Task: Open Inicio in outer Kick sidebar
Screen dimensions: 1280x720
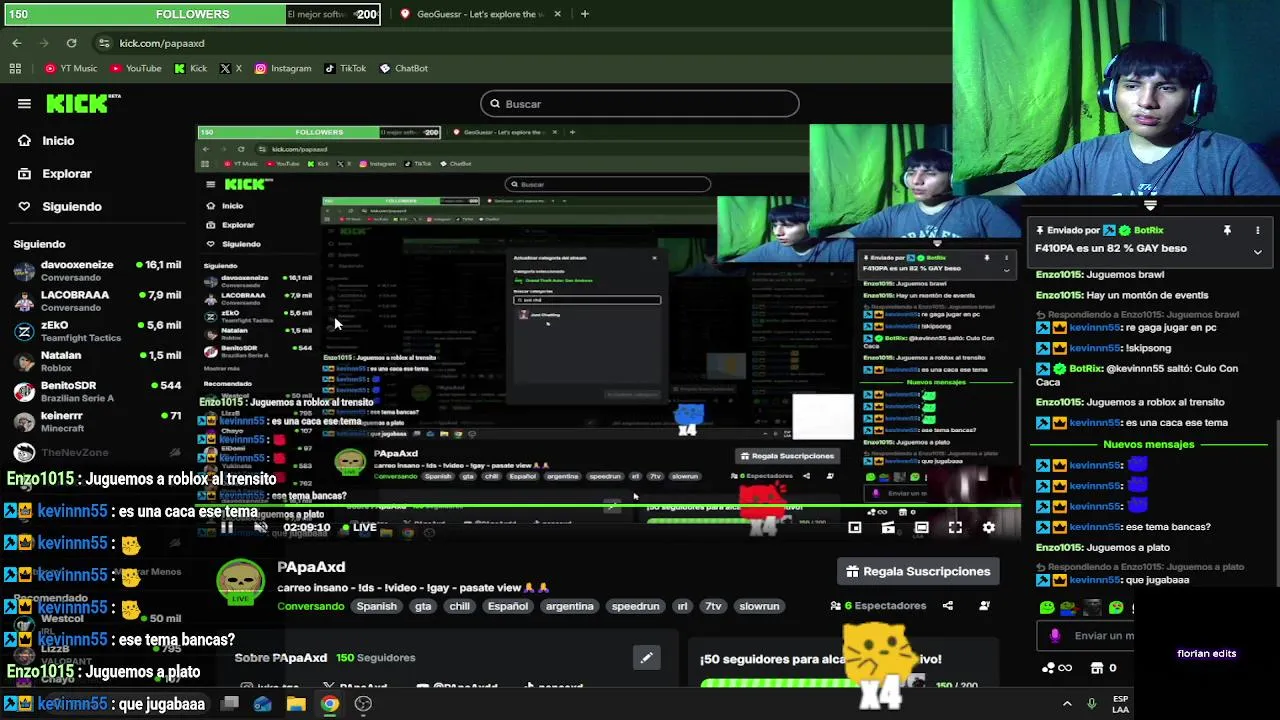Action: [47, 141]
